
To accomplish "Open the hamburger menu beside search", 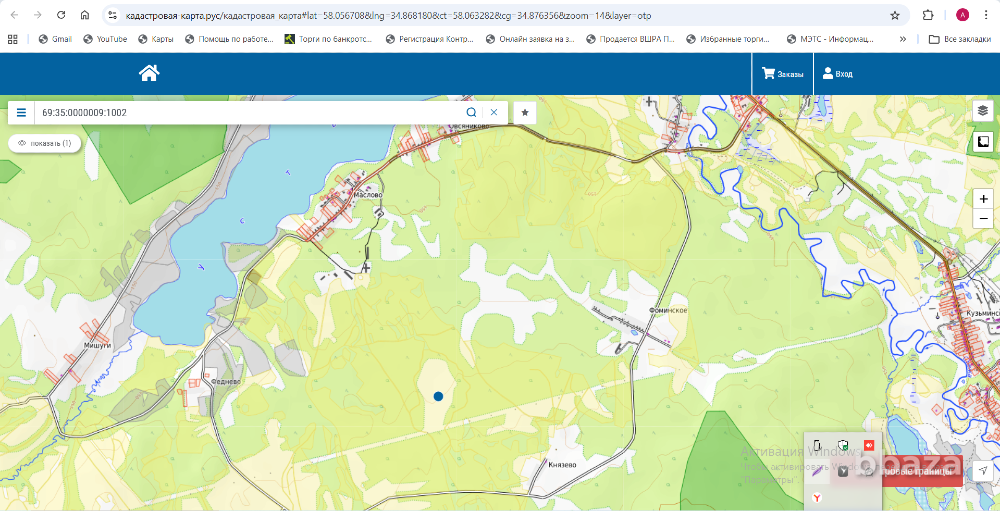I will 21,113.
